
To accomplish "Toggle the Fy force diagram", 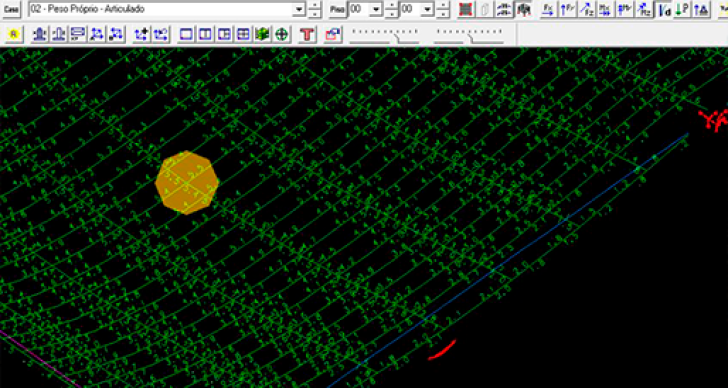I will pos(567,9).
